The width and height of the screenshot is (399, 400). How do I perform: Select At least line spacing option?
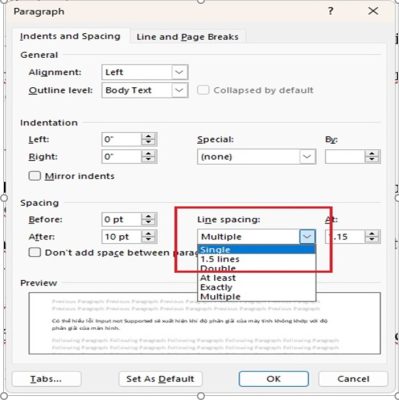pyautogui.click(x=256, y=278)
